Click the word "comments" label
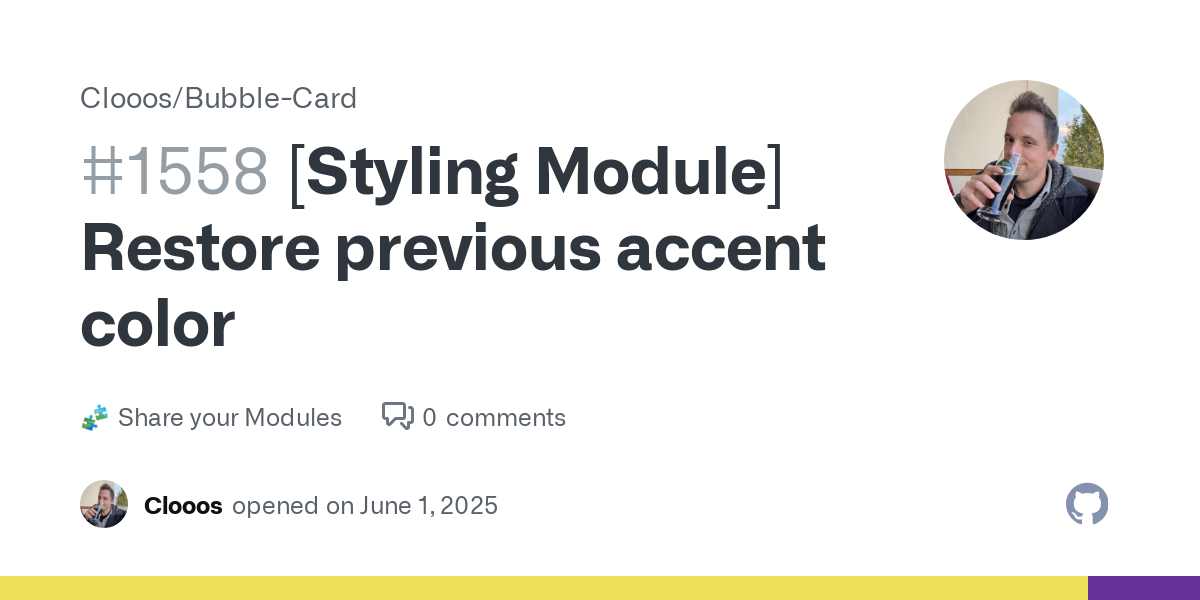1200x600 pixels. pyautogui.click(x=506, y=418)
